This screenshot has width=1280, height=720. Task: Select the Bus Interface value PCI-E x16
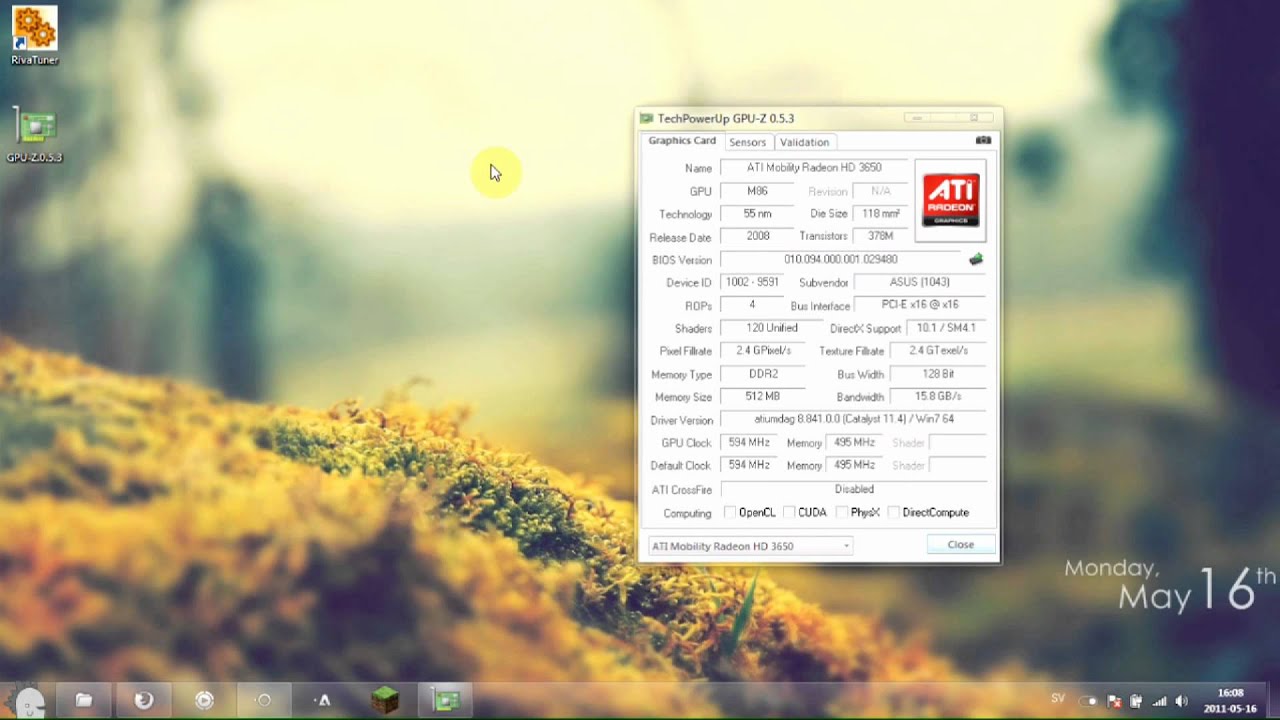click(x=920, y=305)
